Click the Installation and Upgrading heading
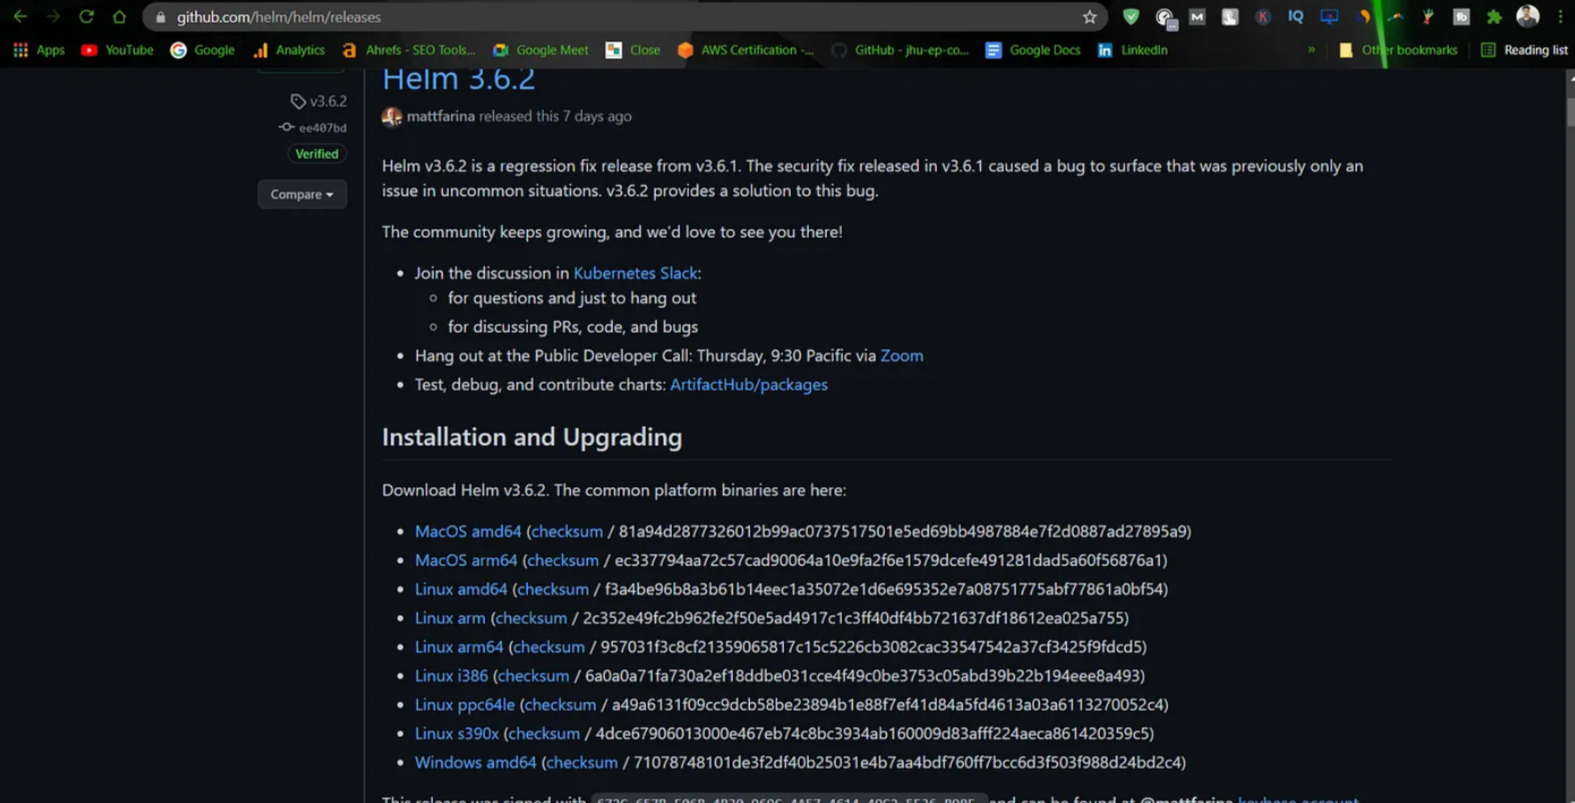1575x803 pixels. [x=532, y=437]
